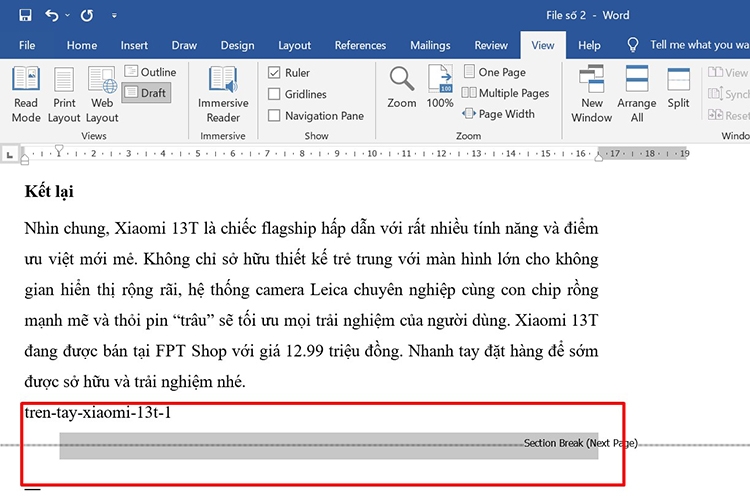Image resolution: width=750 pixels, height=500 pixels.
Task: Click the last line 'được sở hữu và trải nghiệm nhé.'
Action: coord(135,382)
